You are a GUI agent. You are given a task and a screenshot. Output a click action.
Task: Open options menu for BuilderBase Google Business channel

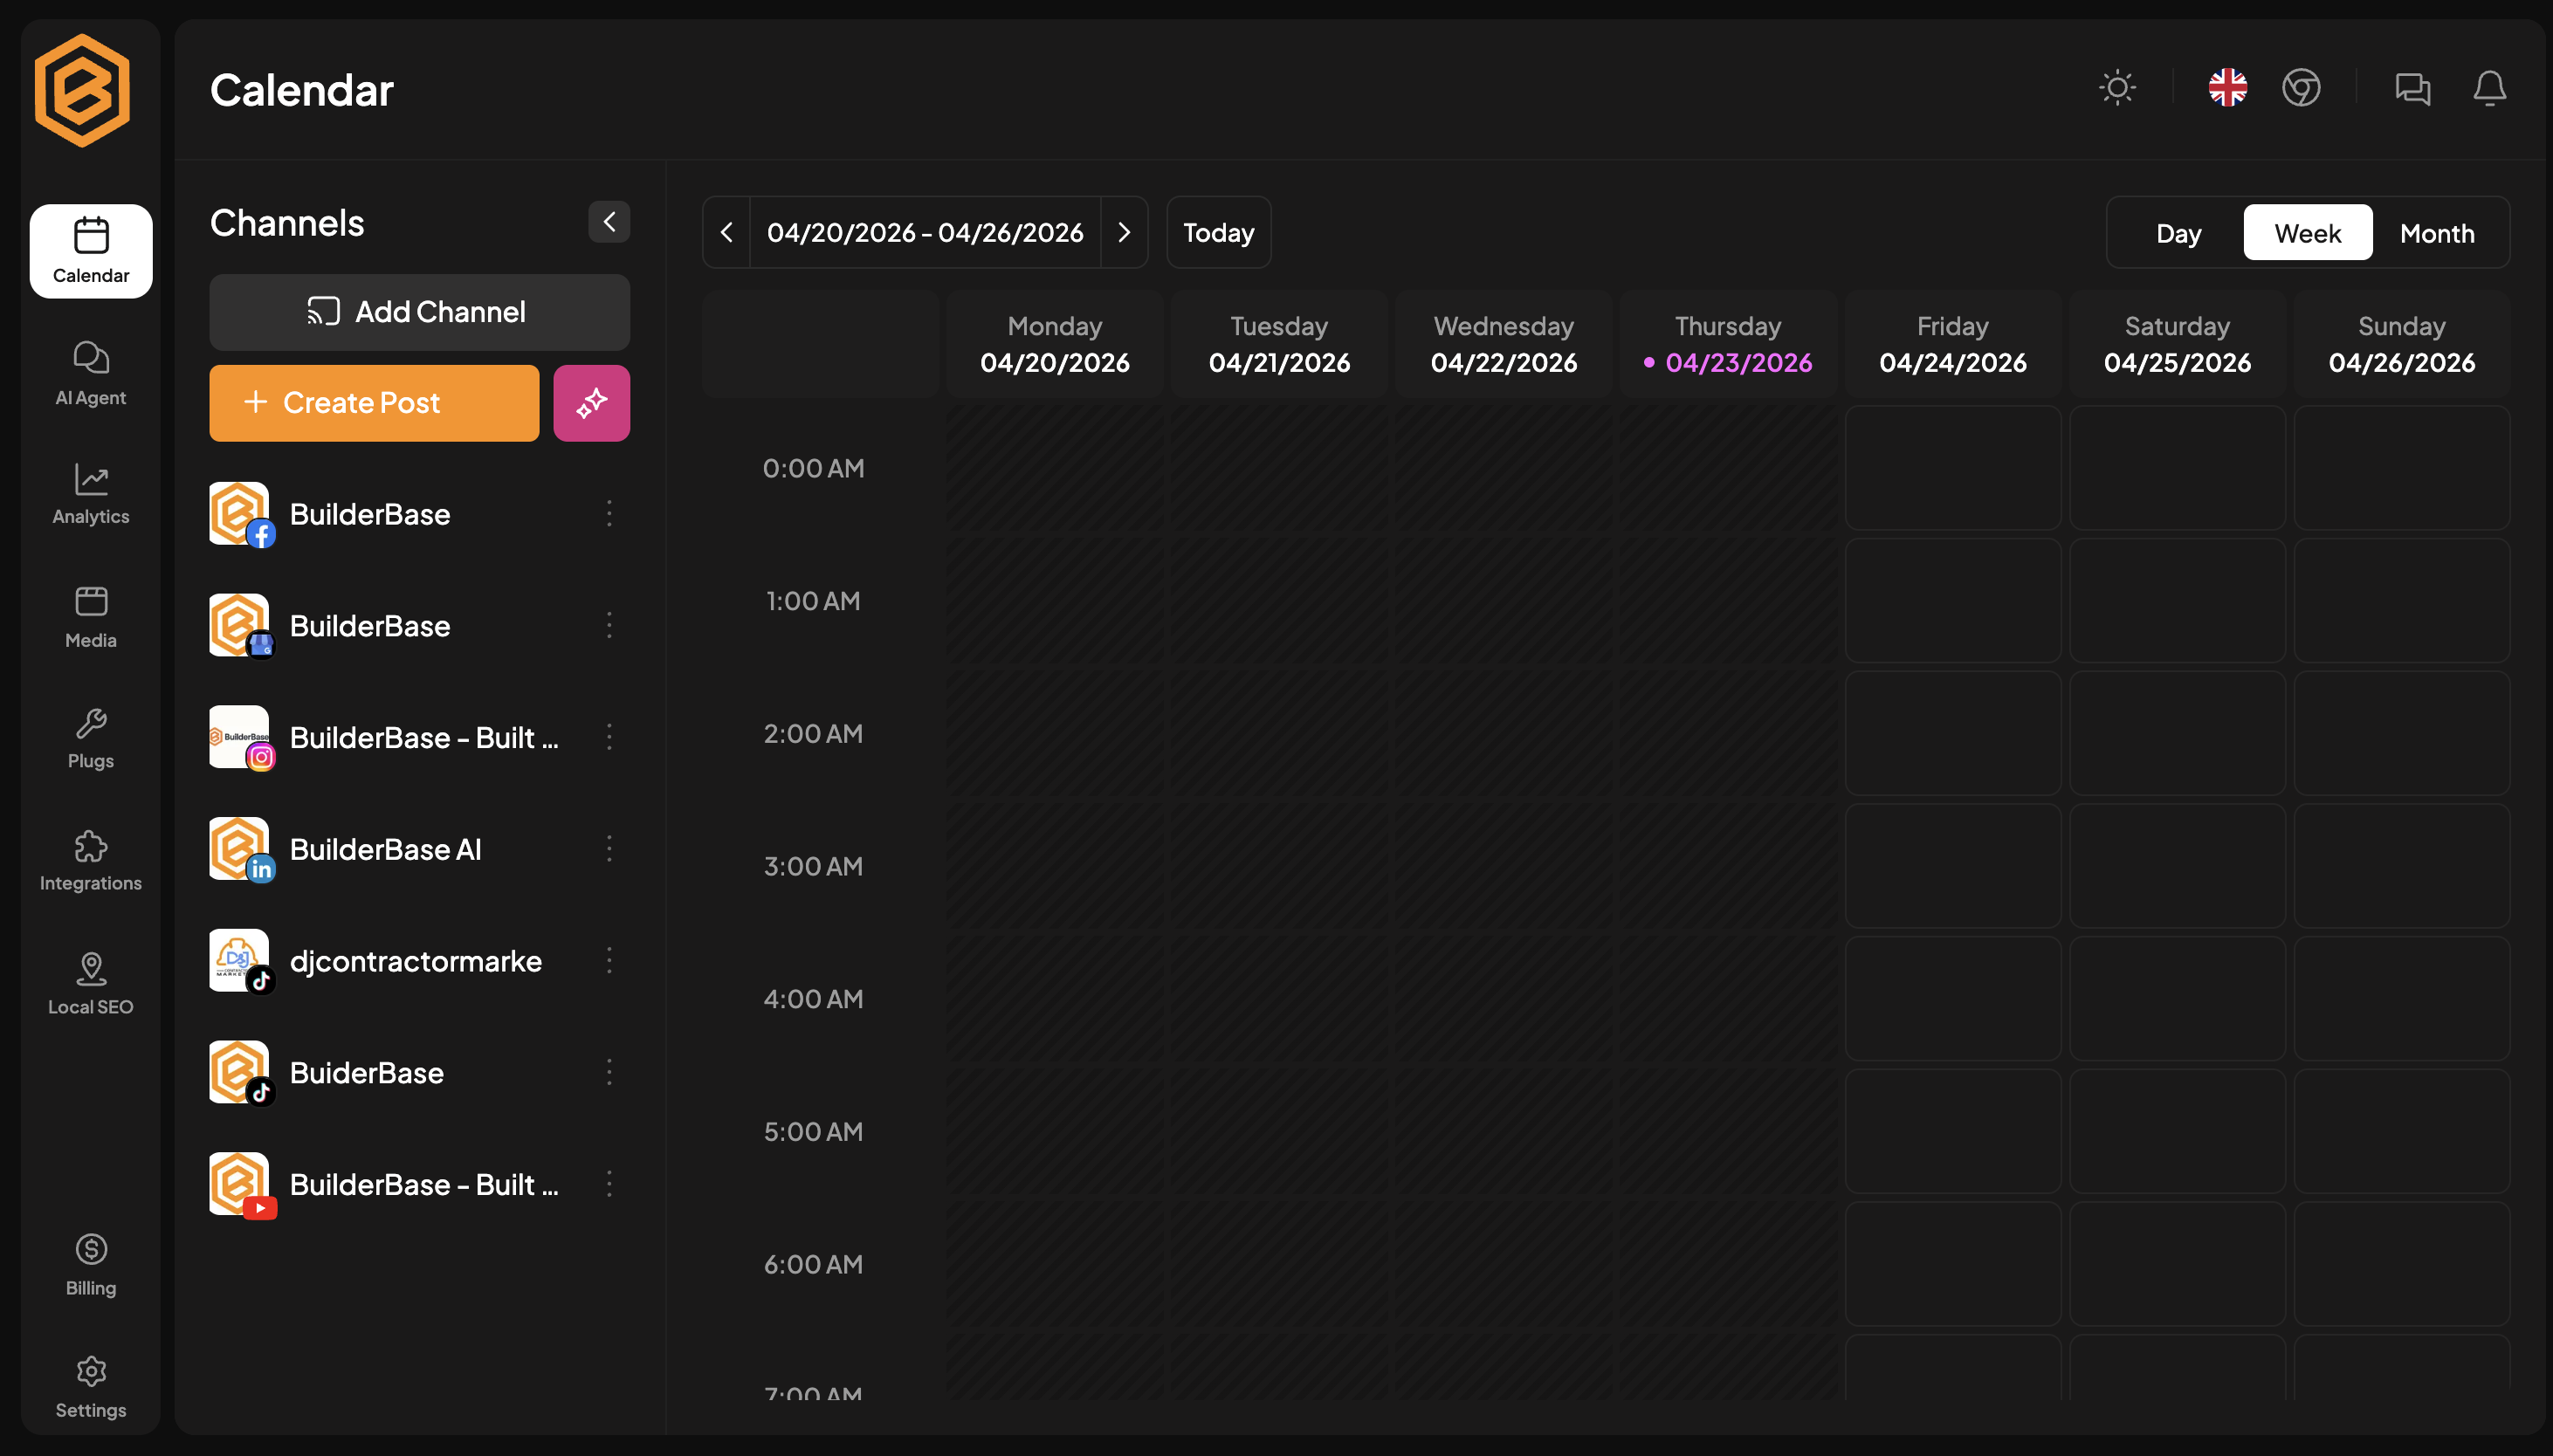click(x=609, y=626)
